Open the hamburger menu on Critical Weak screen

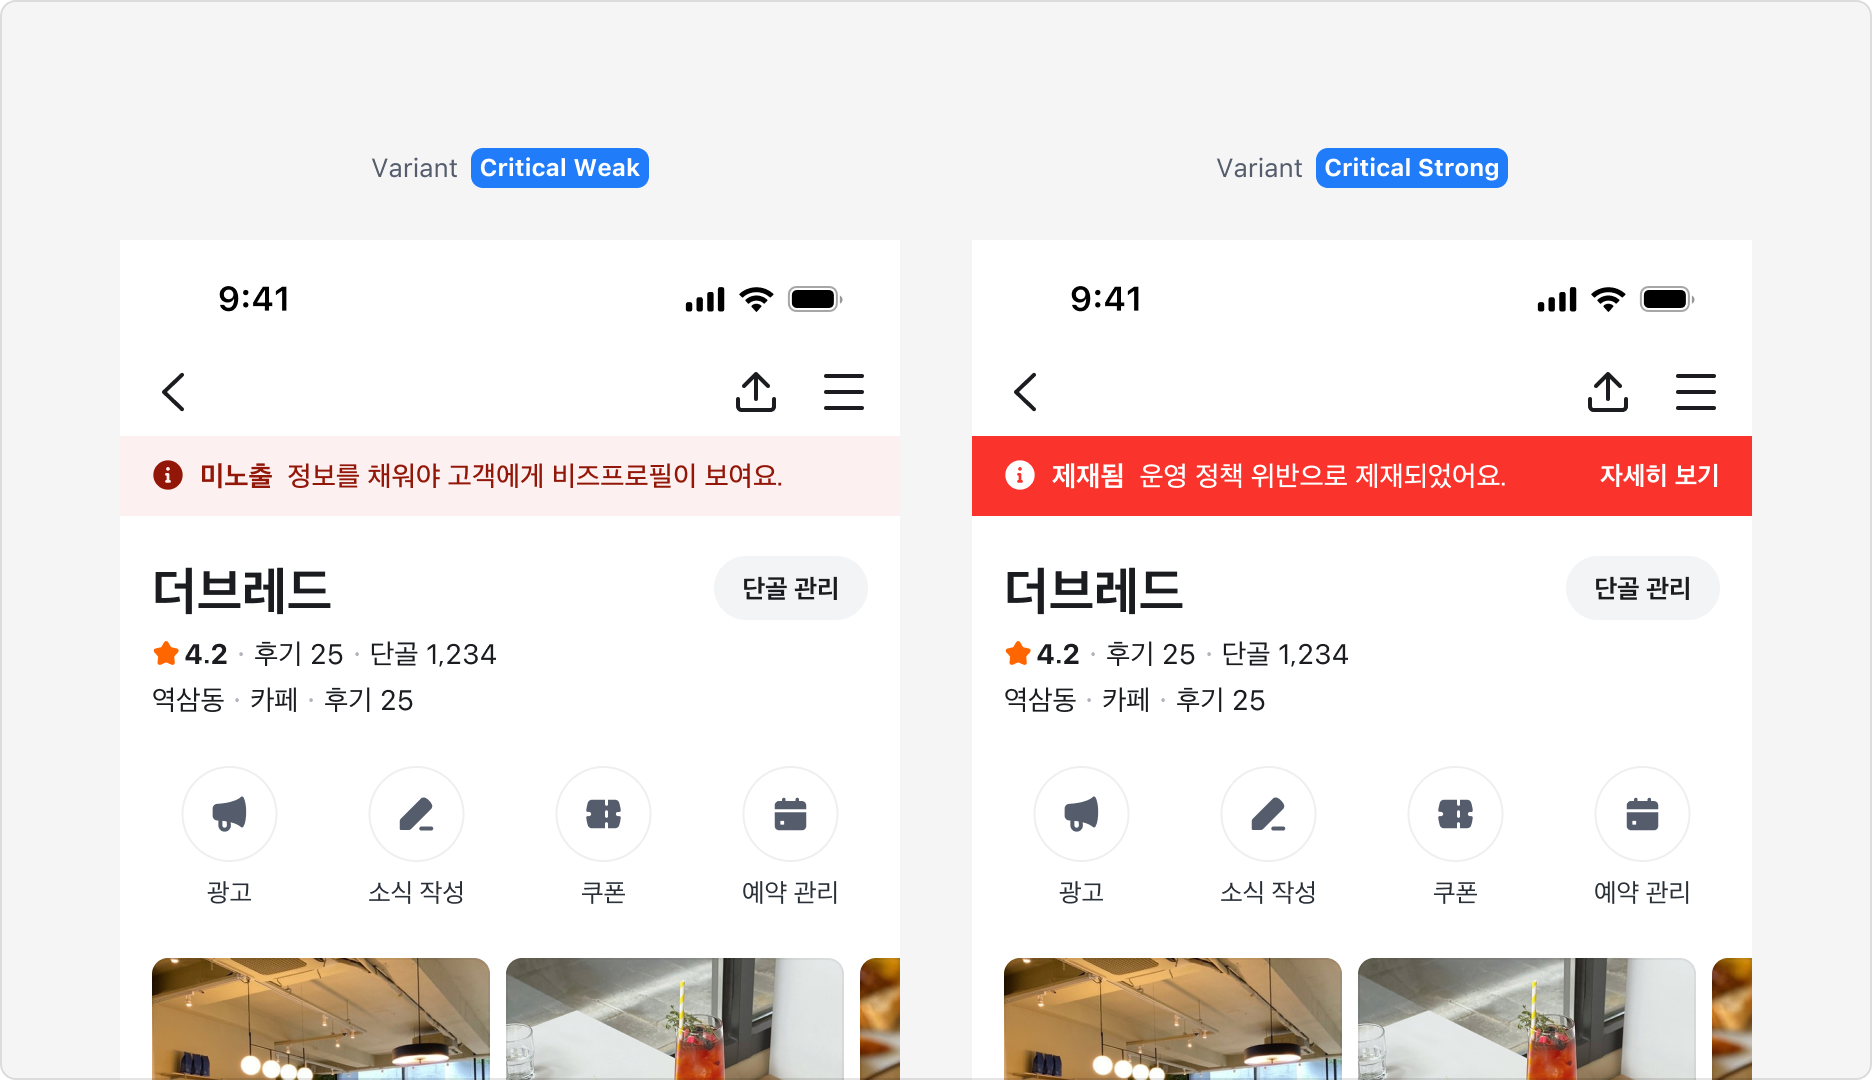(845, 392)
